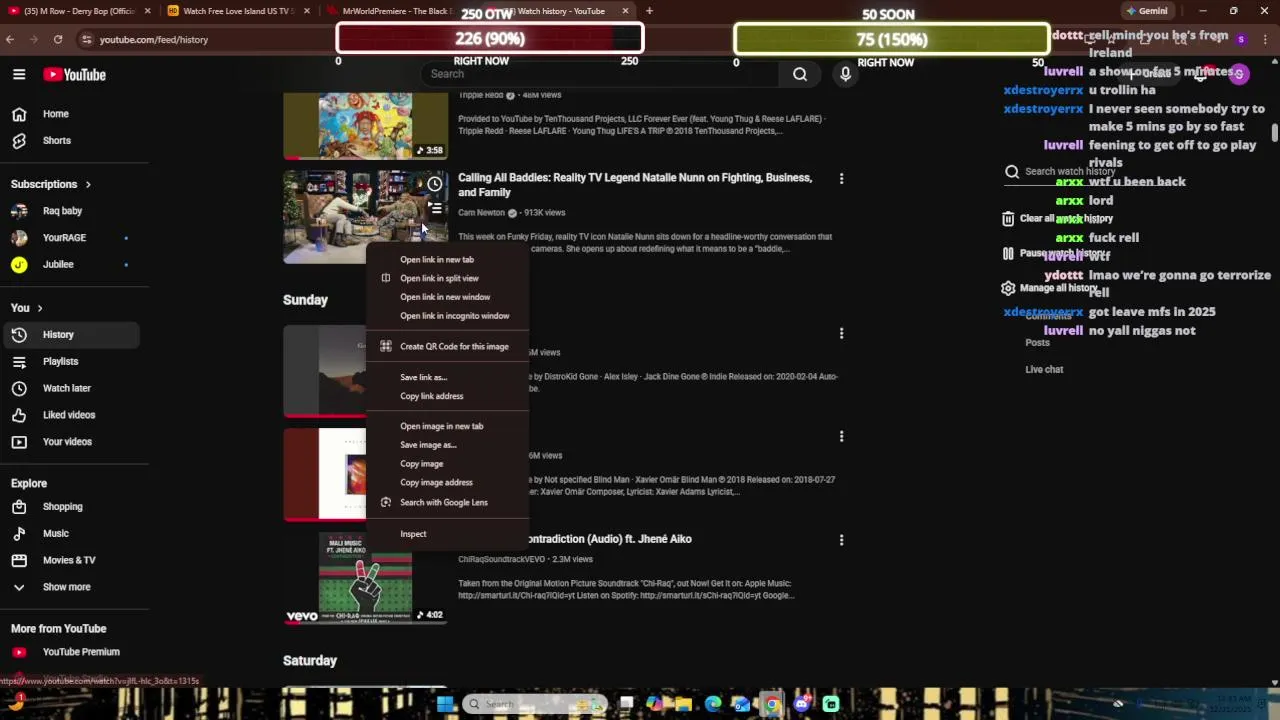Open more options for the Blind Man video

841,436
